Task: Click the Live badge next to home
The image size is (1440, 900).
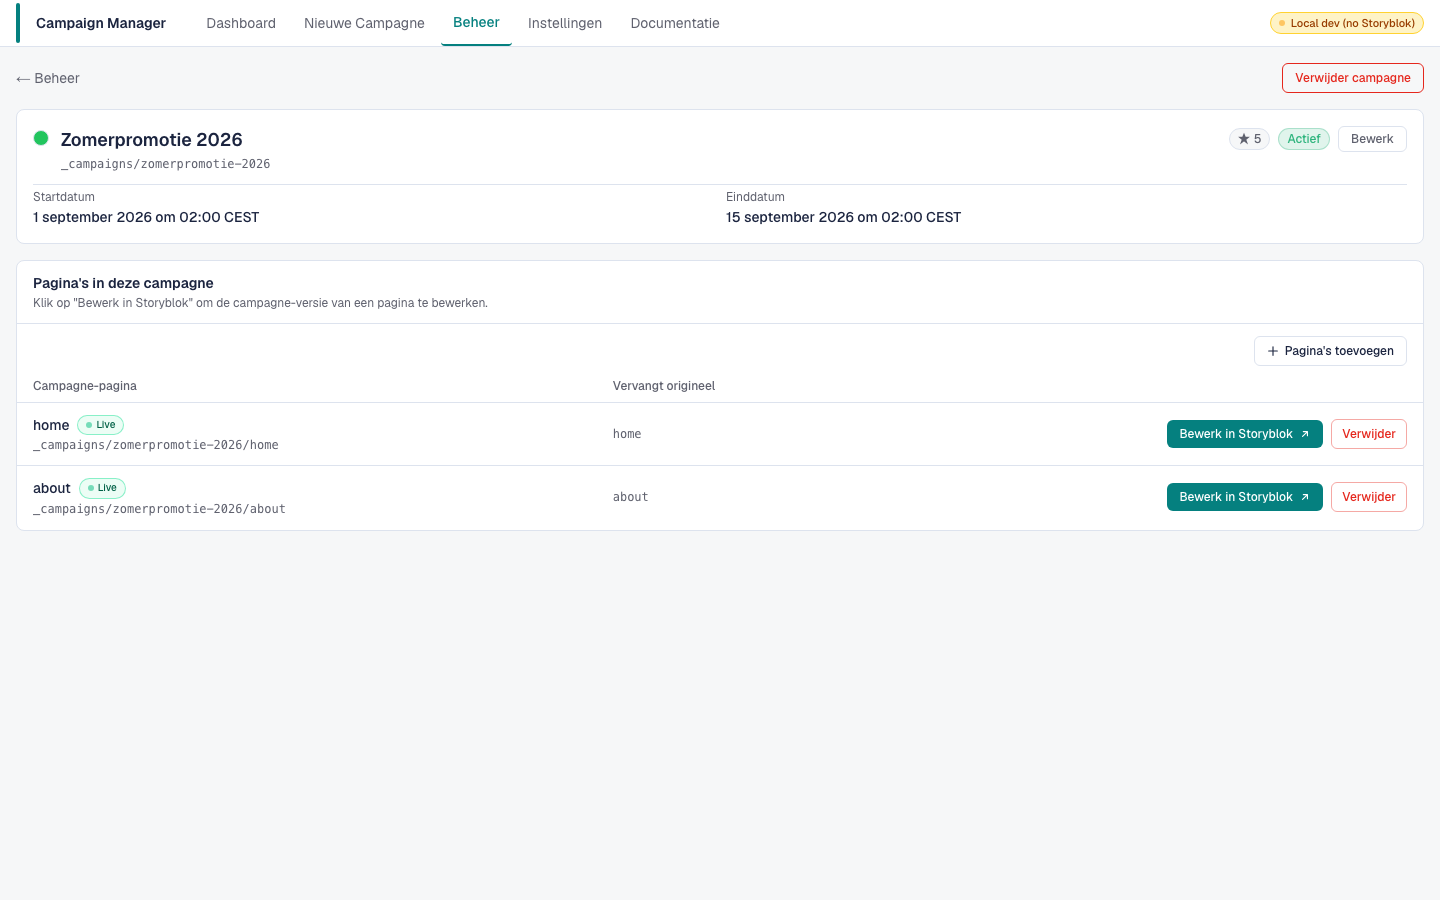Action: click(100, 425)
